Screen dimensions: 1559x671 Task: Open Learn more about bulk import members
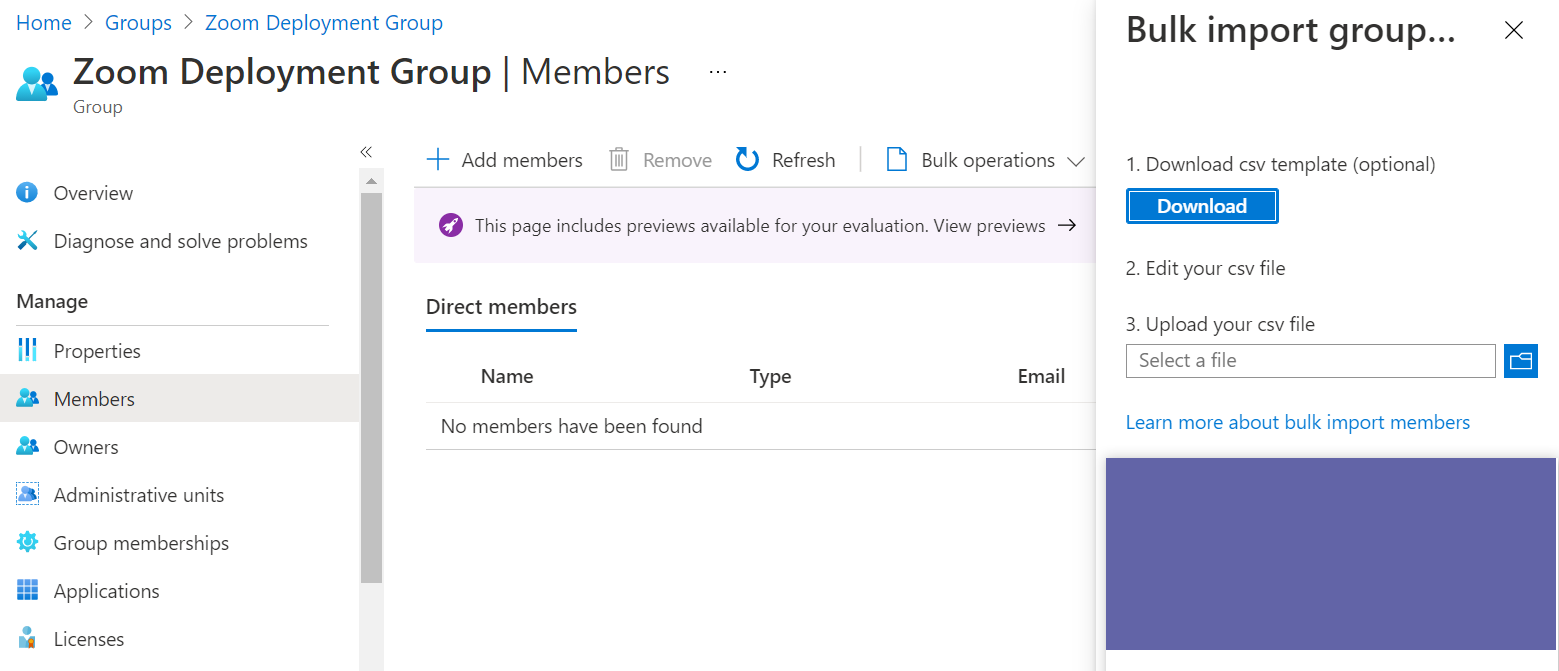(x=1298, y=422)
